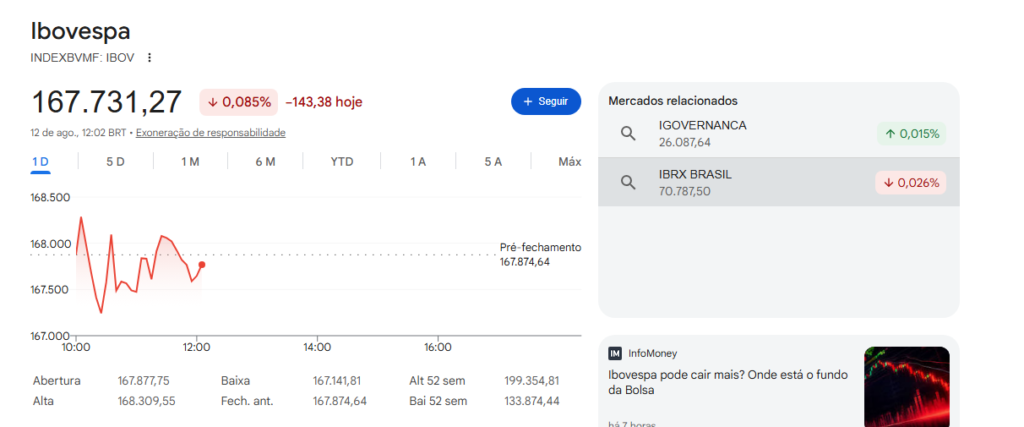Viewport: 1024px width, 427px height.
Task: Click the Alt 52 sem value 199.354,81
Action: [532, 381]
